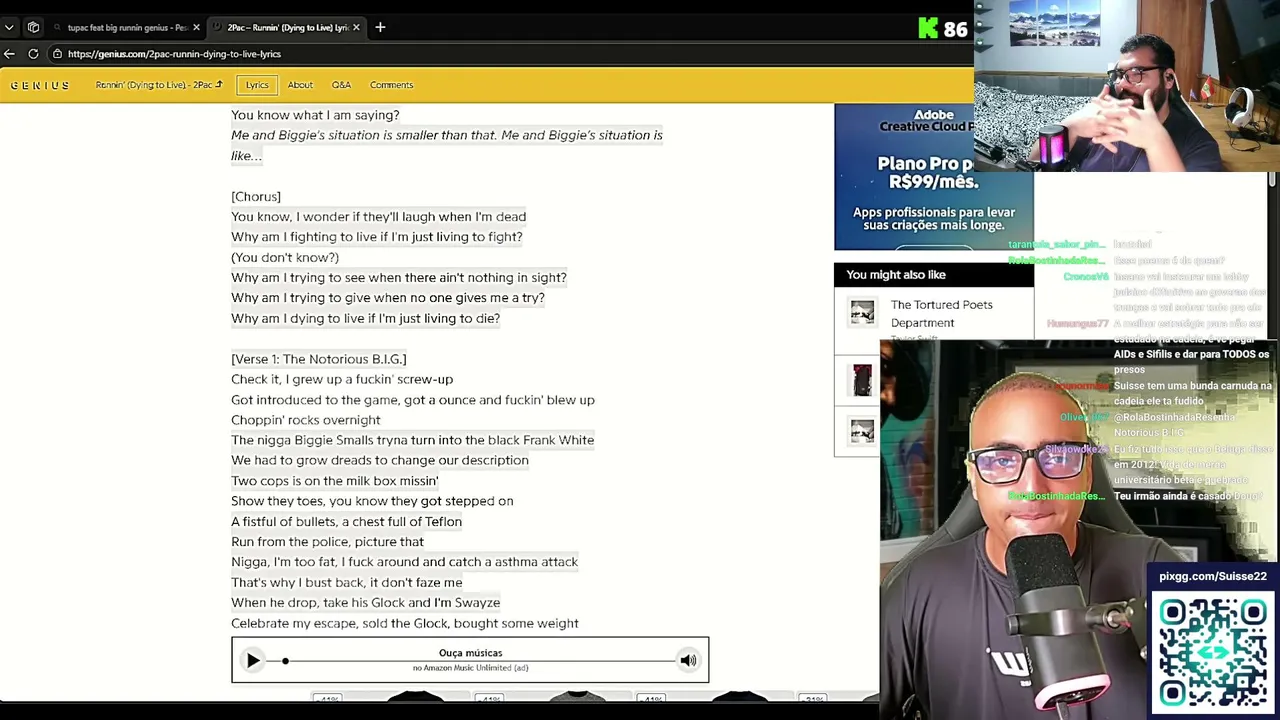Image resolution: width=1280 pixels, height=720 pixels.
Task: Click the '[Verse 1: The Notorious B.I.G.]' header
Action: click(319, 359)
